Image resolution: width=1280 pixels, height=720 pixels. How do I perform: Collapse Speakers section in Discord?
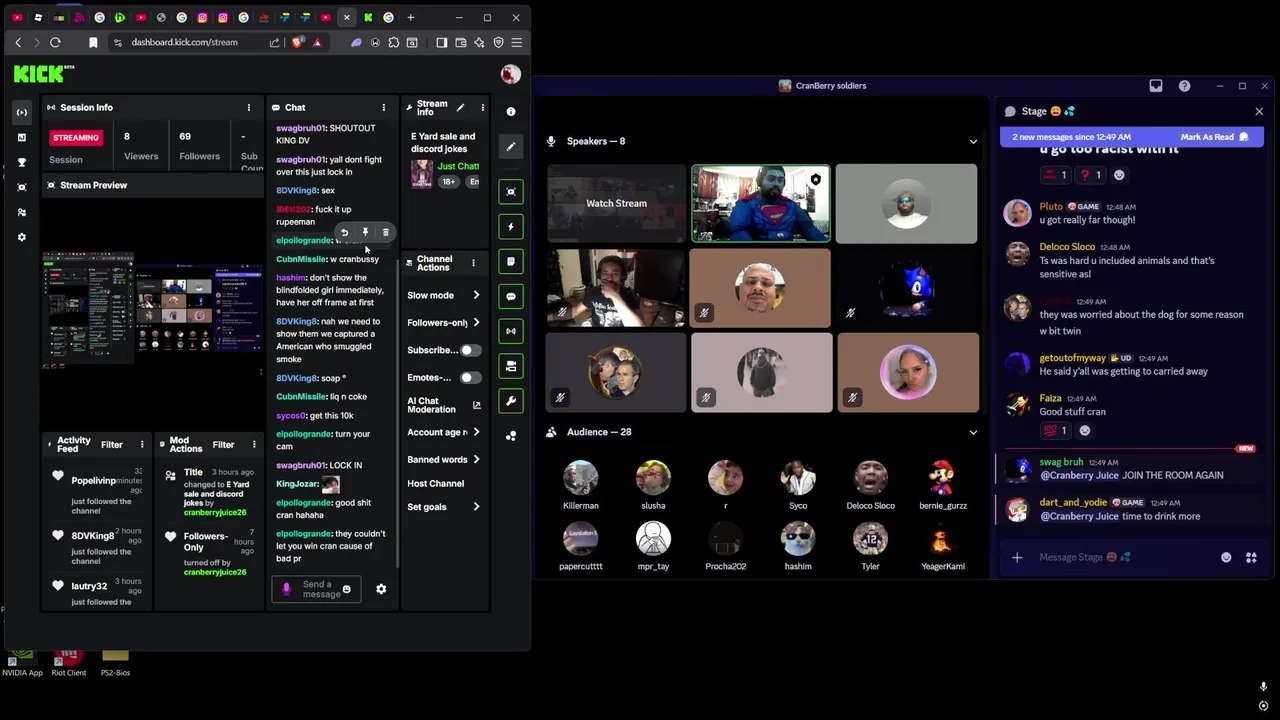973,141
